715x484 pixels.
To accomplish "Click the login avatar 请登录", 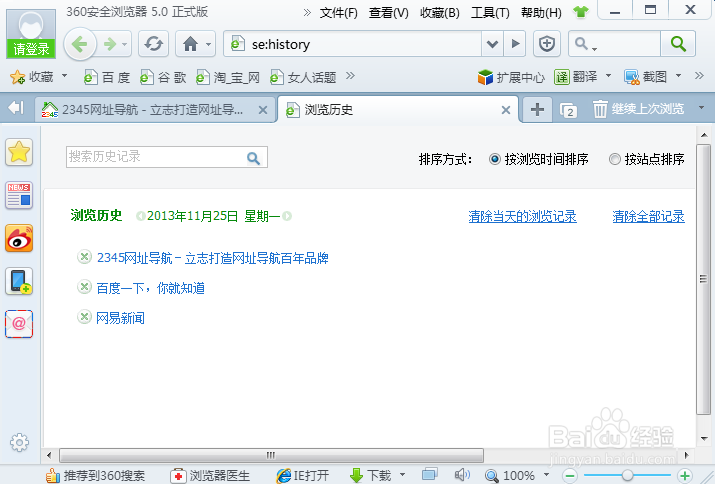I will (x=31, y=34).
